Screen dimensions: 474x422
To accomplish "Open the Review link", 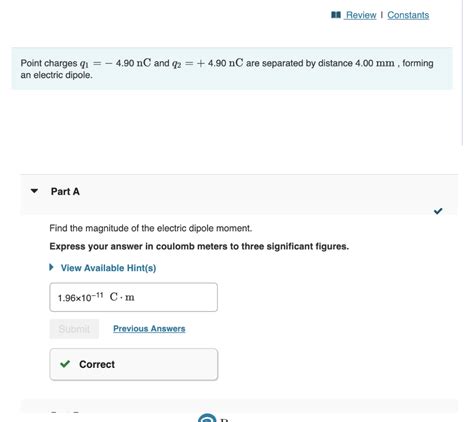I will pyautogui.click(x=361, y=15).
